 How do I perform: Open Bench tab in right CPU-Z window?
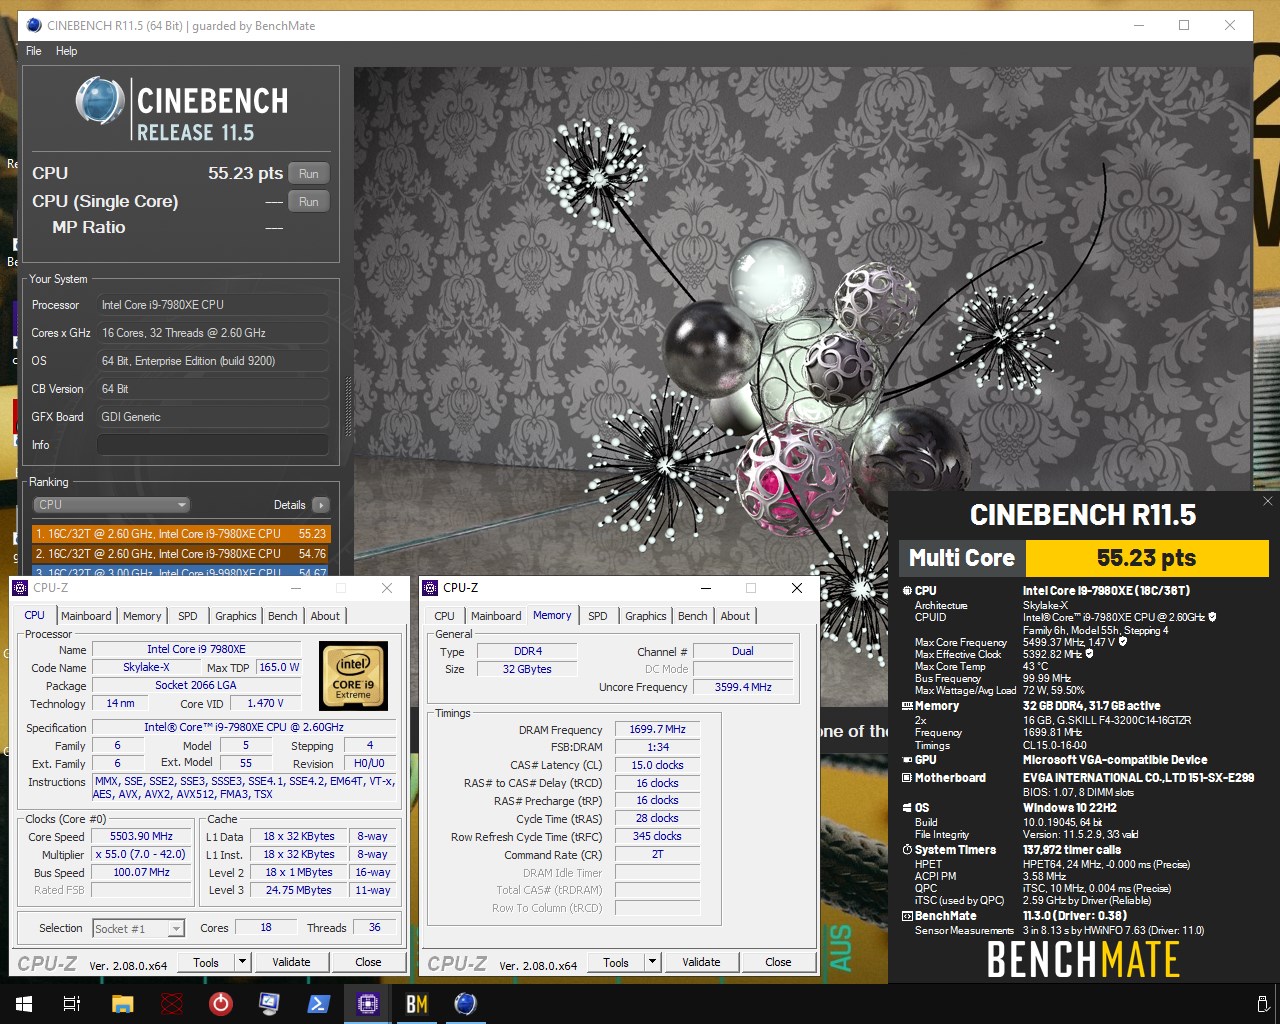(693, 616)
